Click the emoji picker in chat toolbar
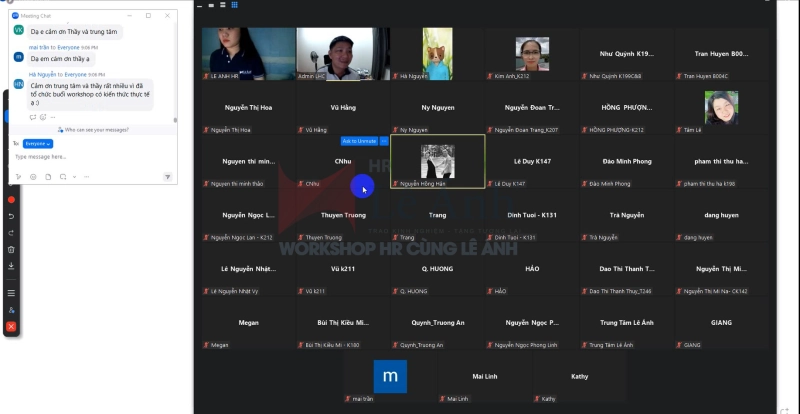 pos(32,177)
